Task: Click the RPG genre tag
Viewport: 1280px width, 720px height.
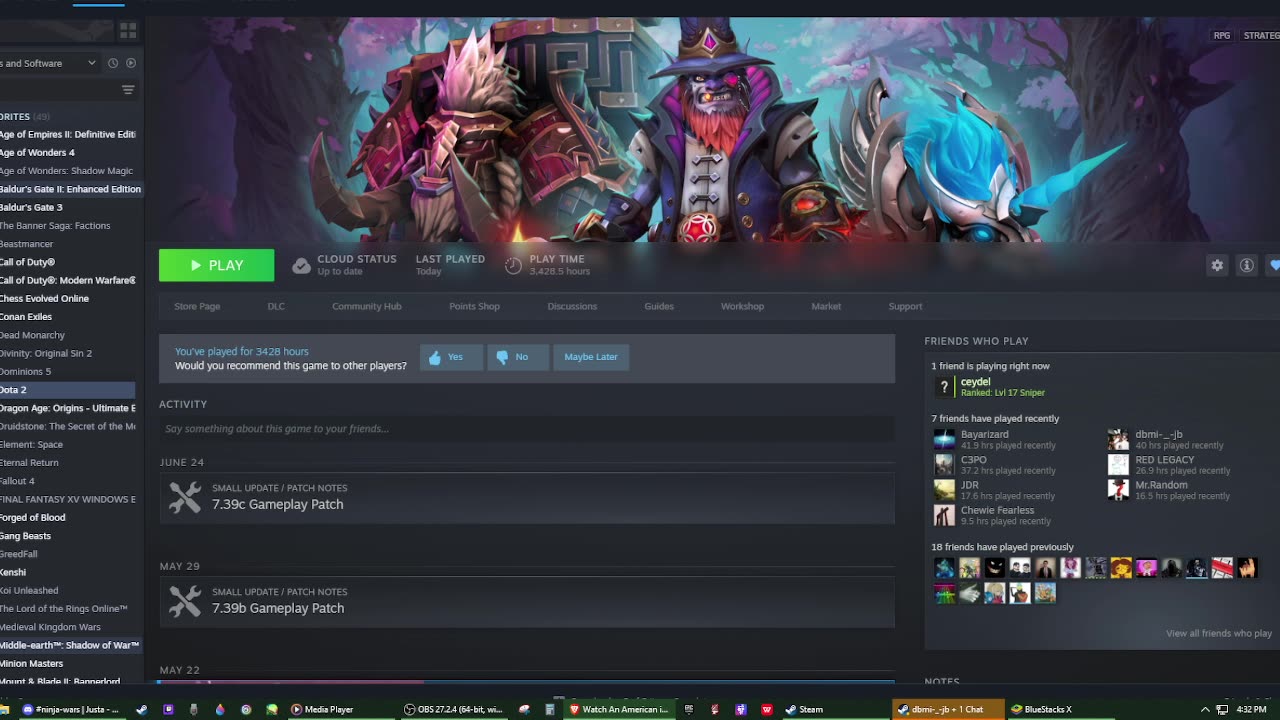Action: [x=1221, y=36]
